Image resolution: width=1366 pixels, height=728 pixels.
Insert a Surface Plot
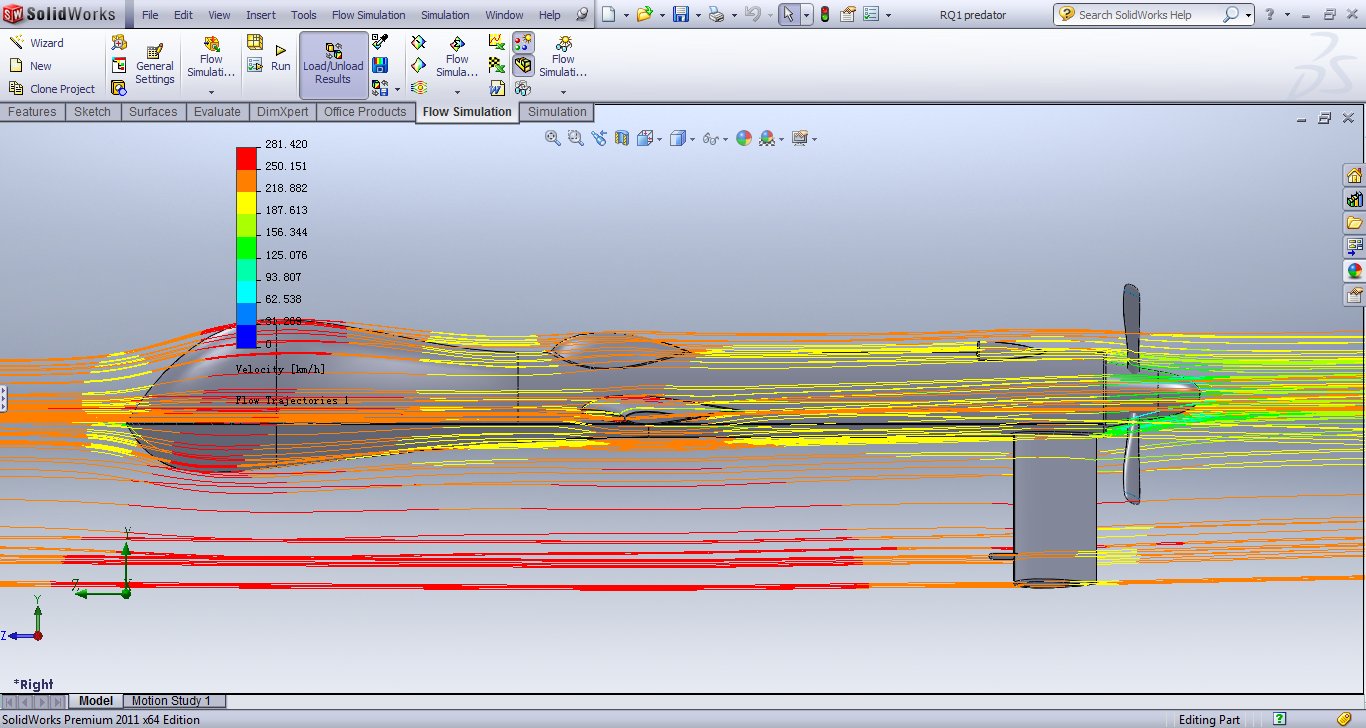[x=419, y=65]
